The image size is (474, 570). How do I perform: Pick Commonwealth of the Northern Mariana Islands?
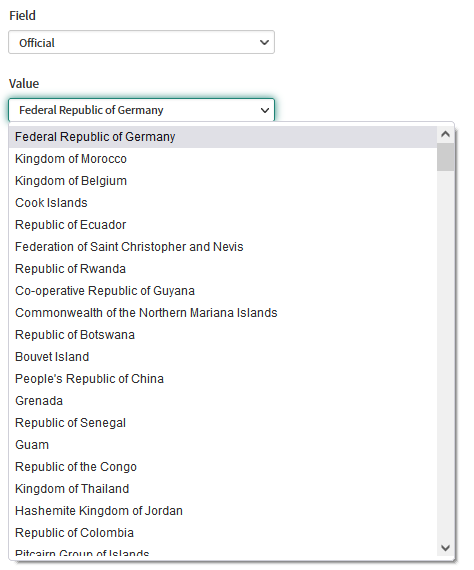[223, 313]
